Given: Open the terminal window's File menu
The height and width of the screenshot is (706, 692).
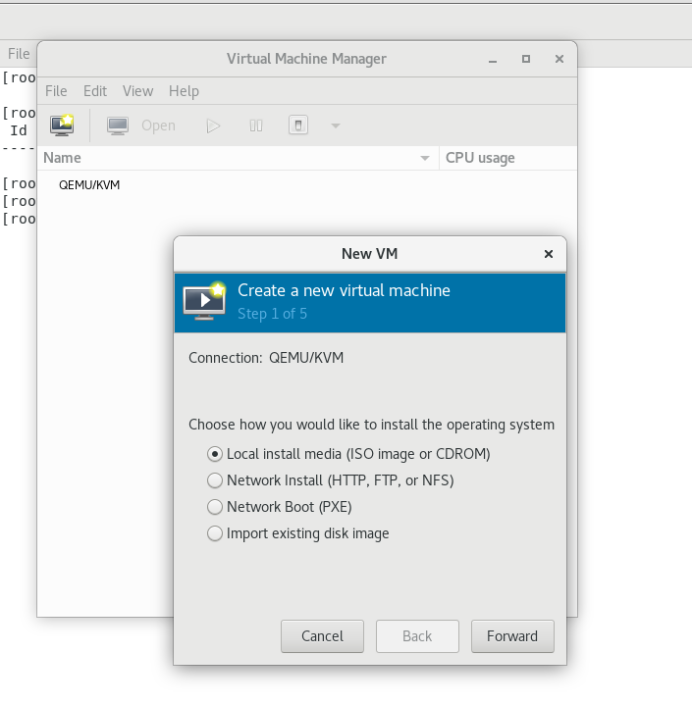Looking at the screenshot, I should 19,54.
